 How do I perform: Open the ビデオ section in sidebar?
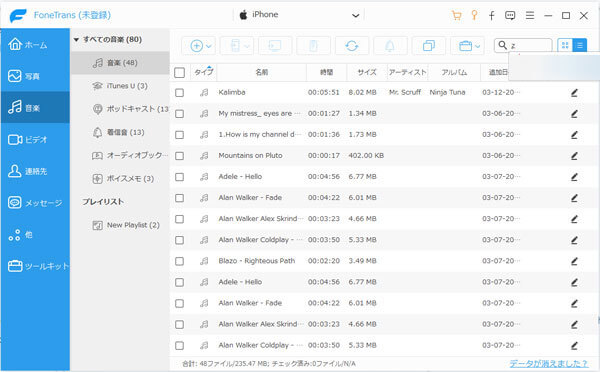[35, 140]
